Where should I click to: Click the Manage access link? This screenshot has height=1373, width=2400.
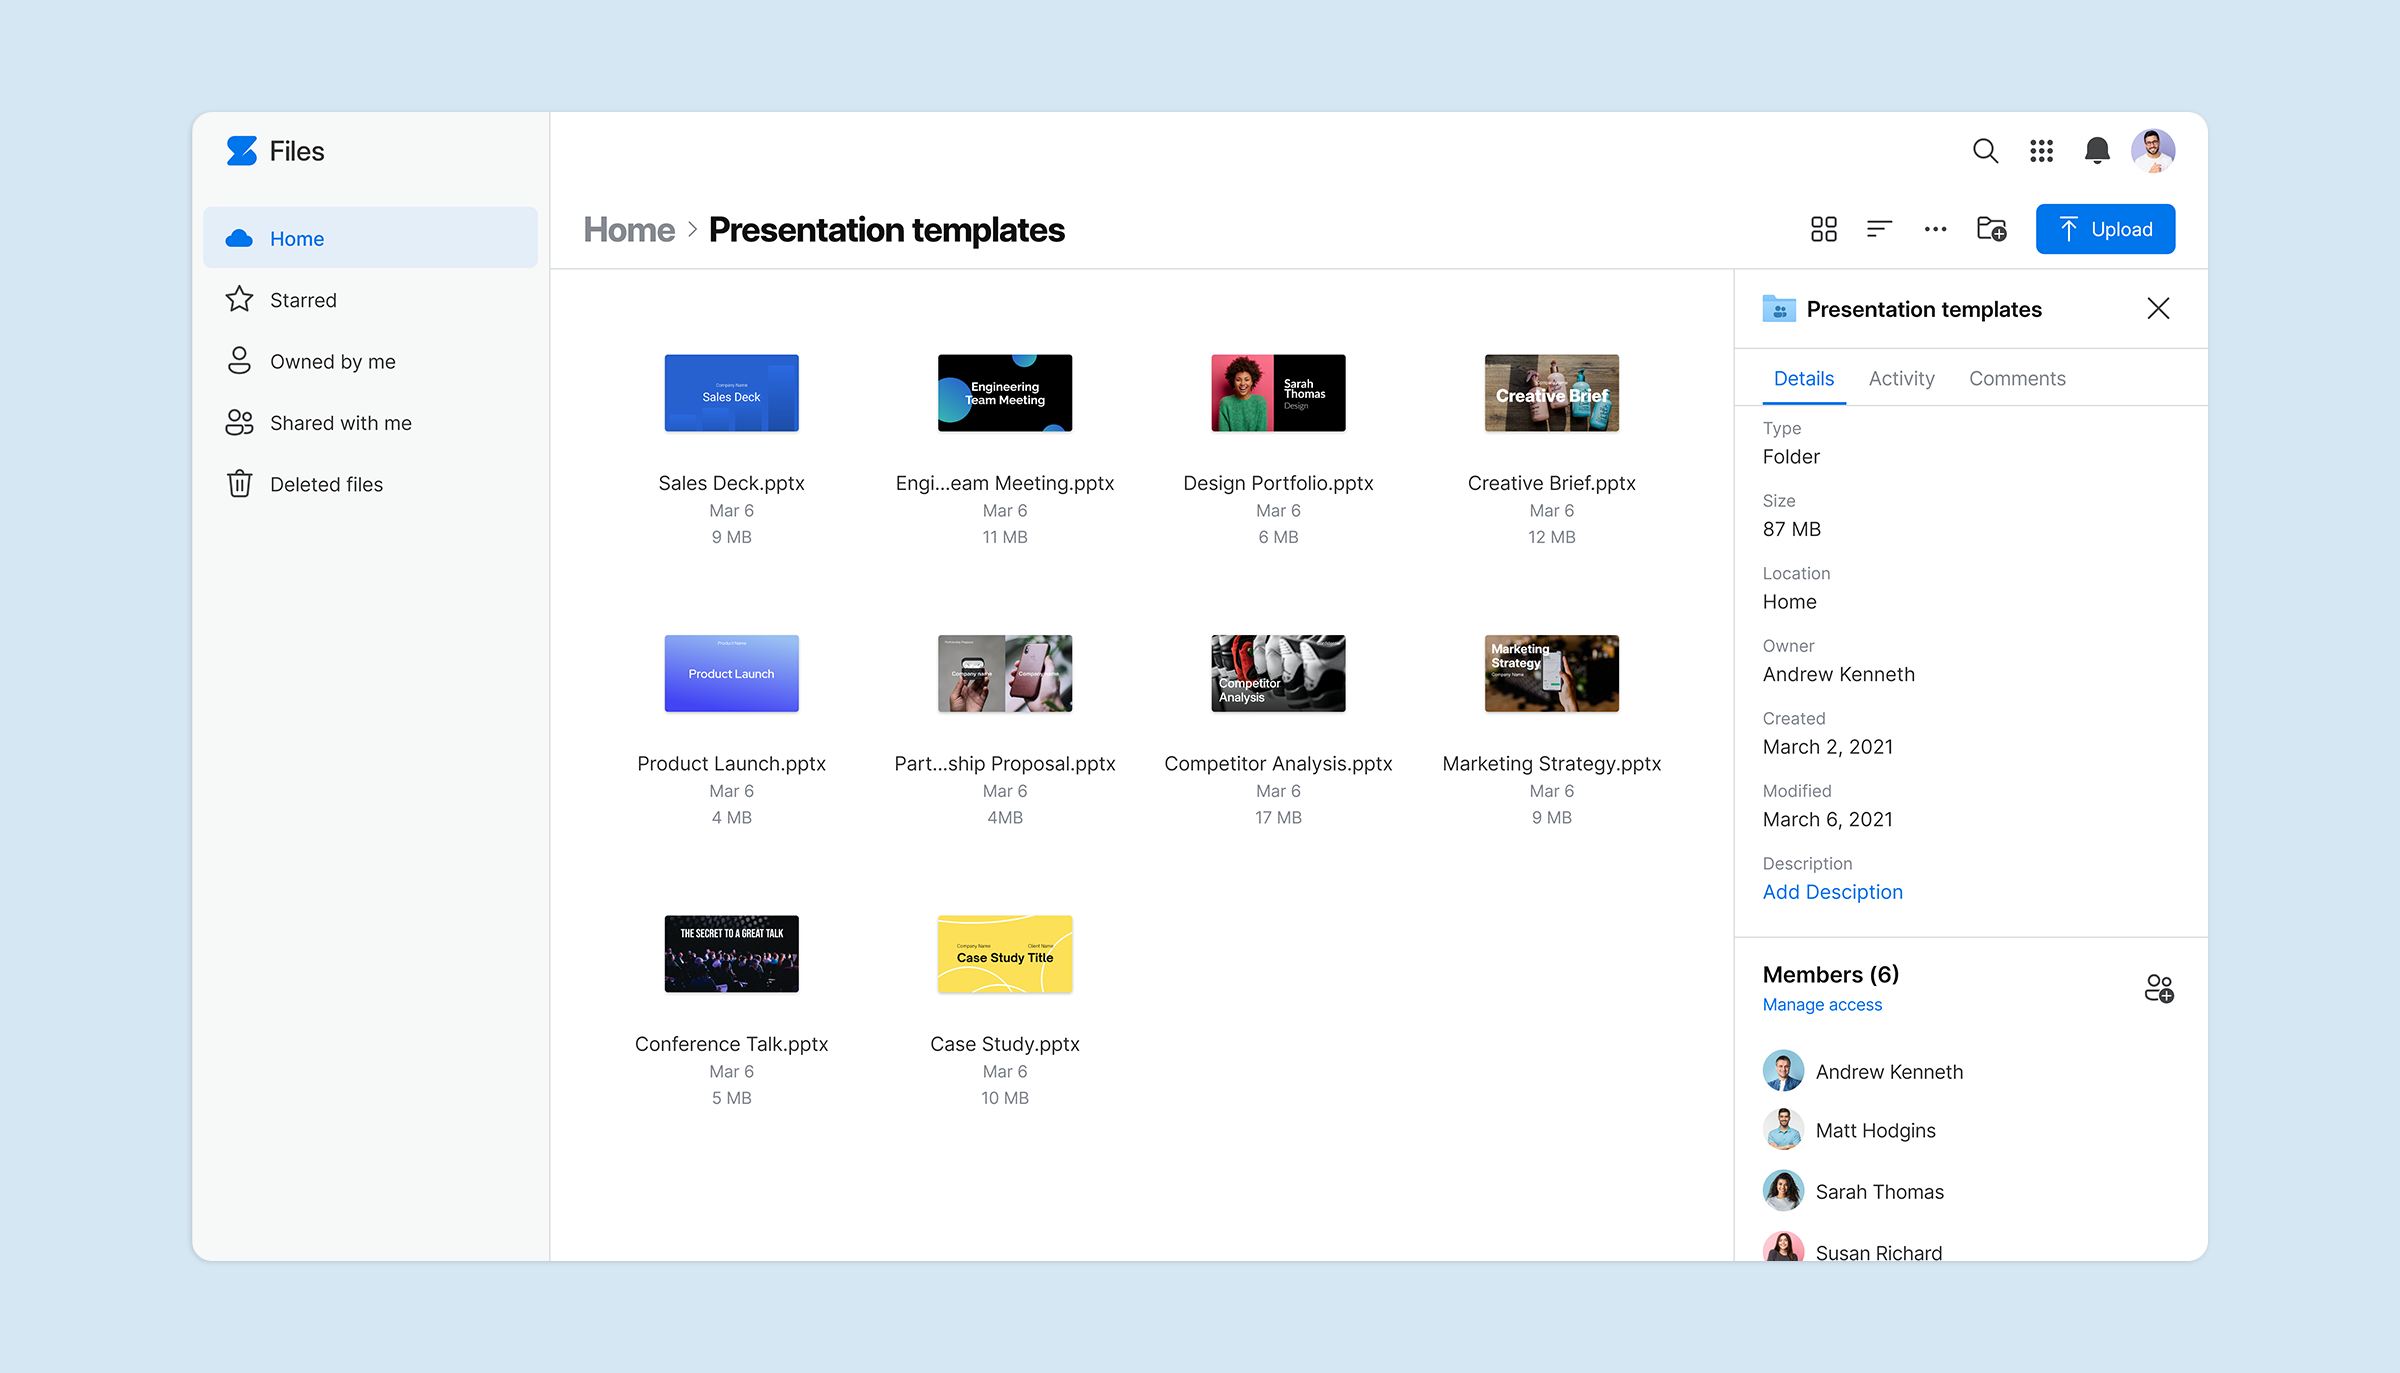(1822, 1004)
